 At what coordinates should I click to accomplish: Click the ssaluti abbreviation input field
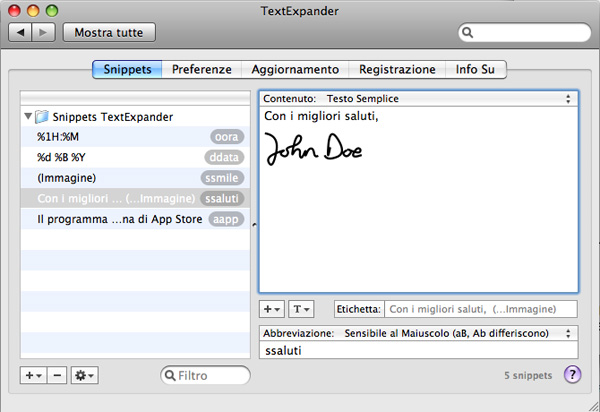pyautogui.click(x=419, y=350)
